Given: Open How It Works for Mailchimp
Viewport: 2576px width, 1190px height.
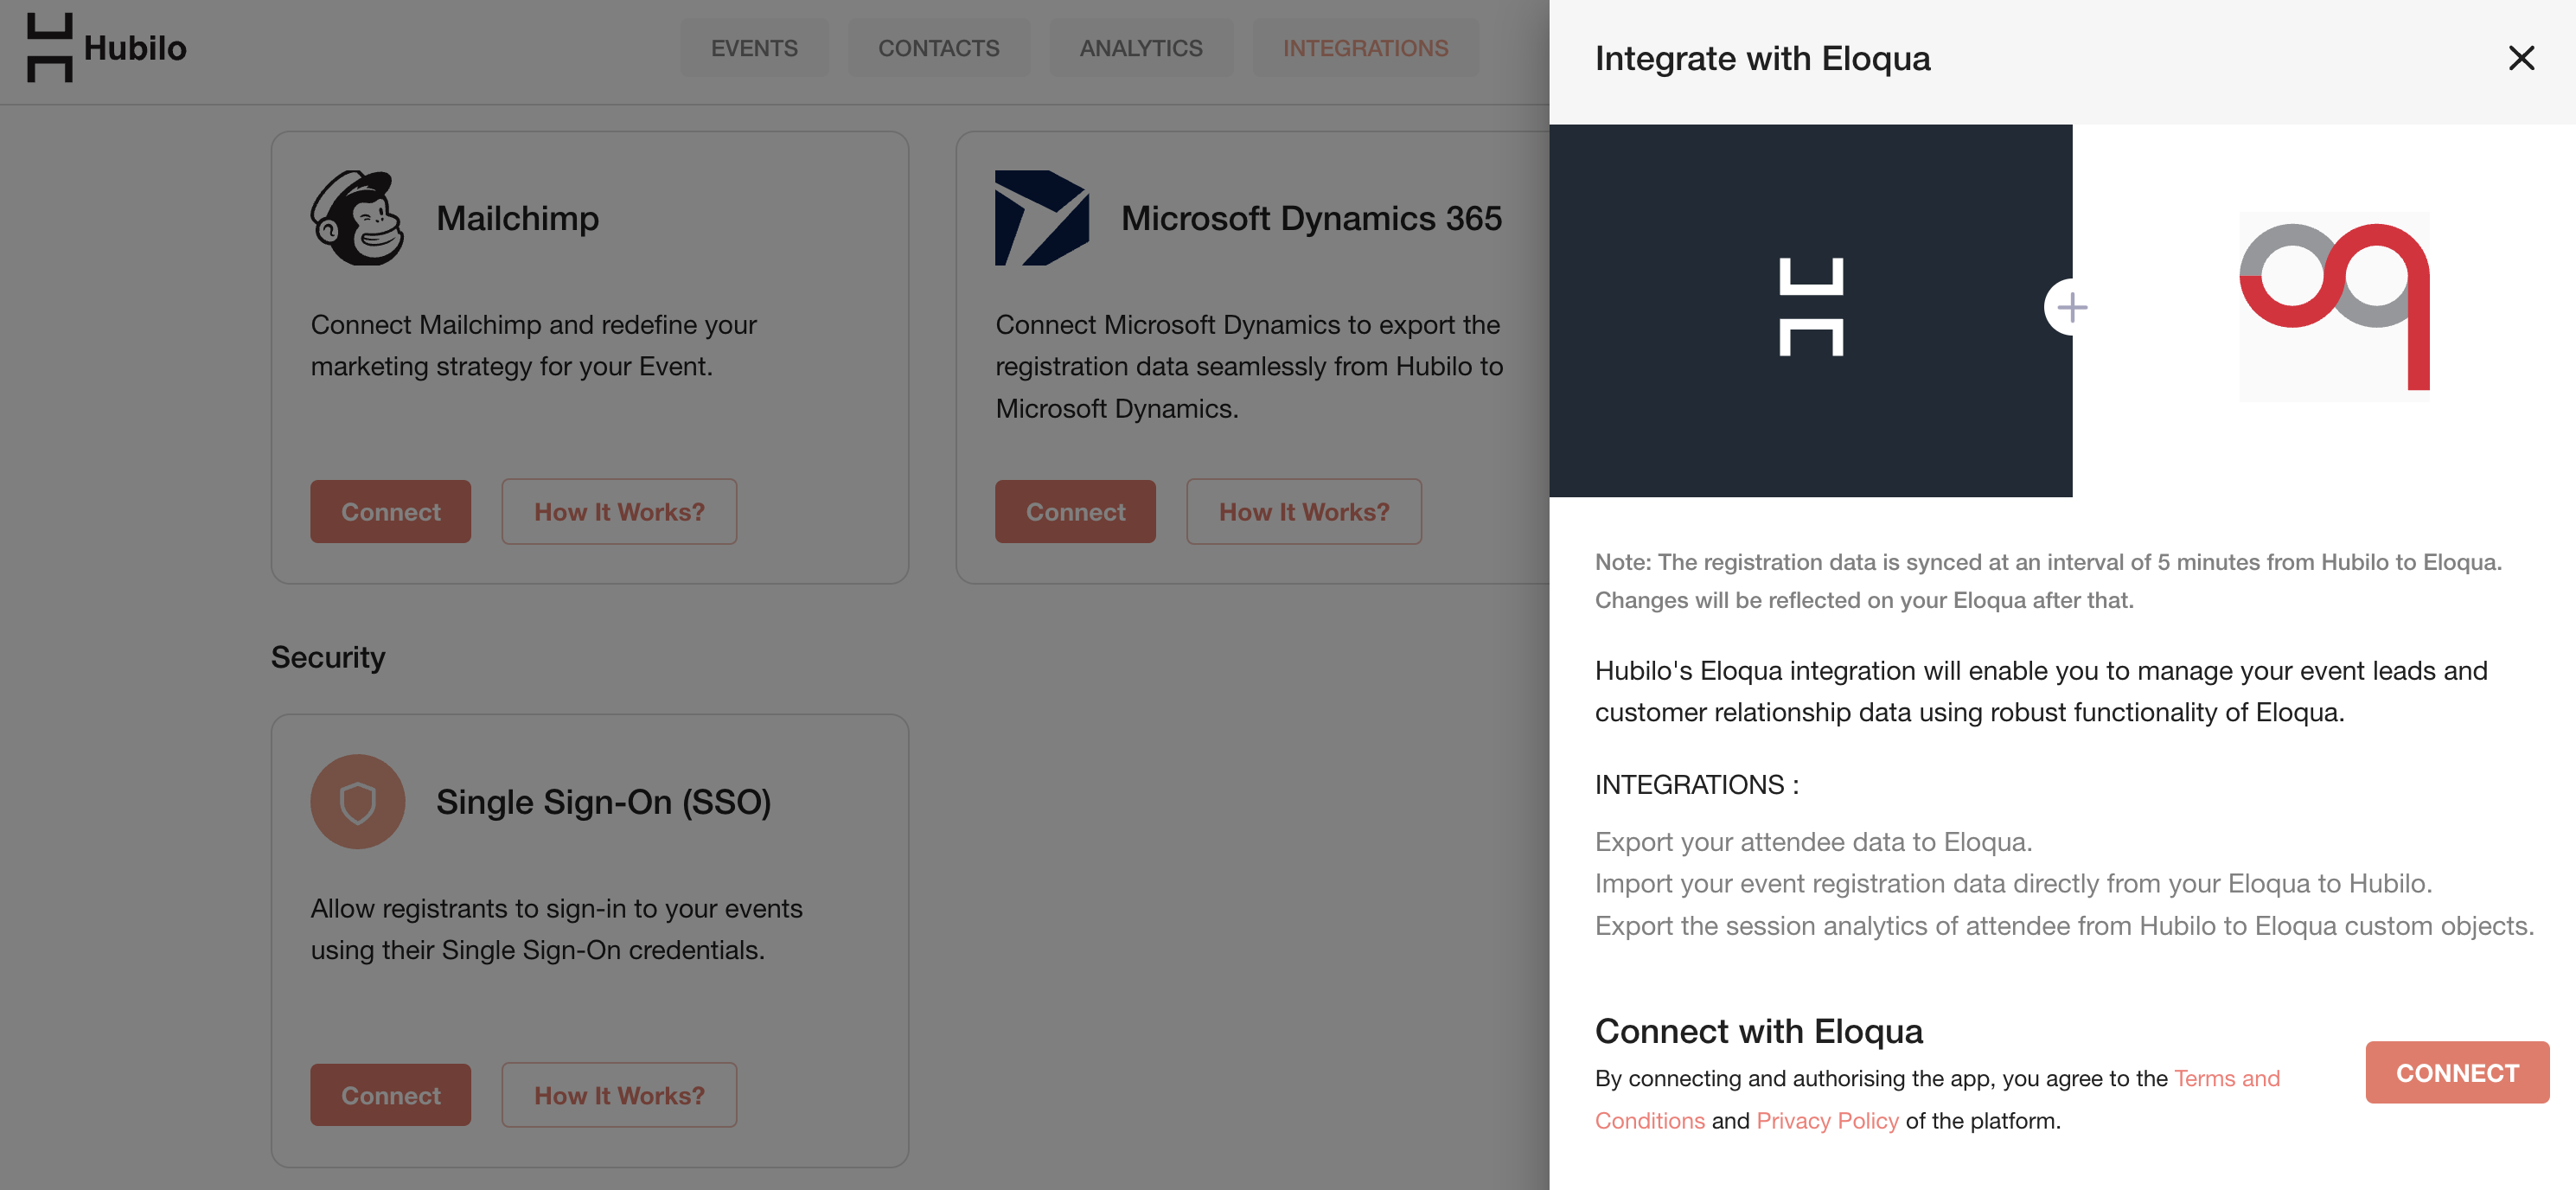Looking at the screenshot, I should point(619,511).
